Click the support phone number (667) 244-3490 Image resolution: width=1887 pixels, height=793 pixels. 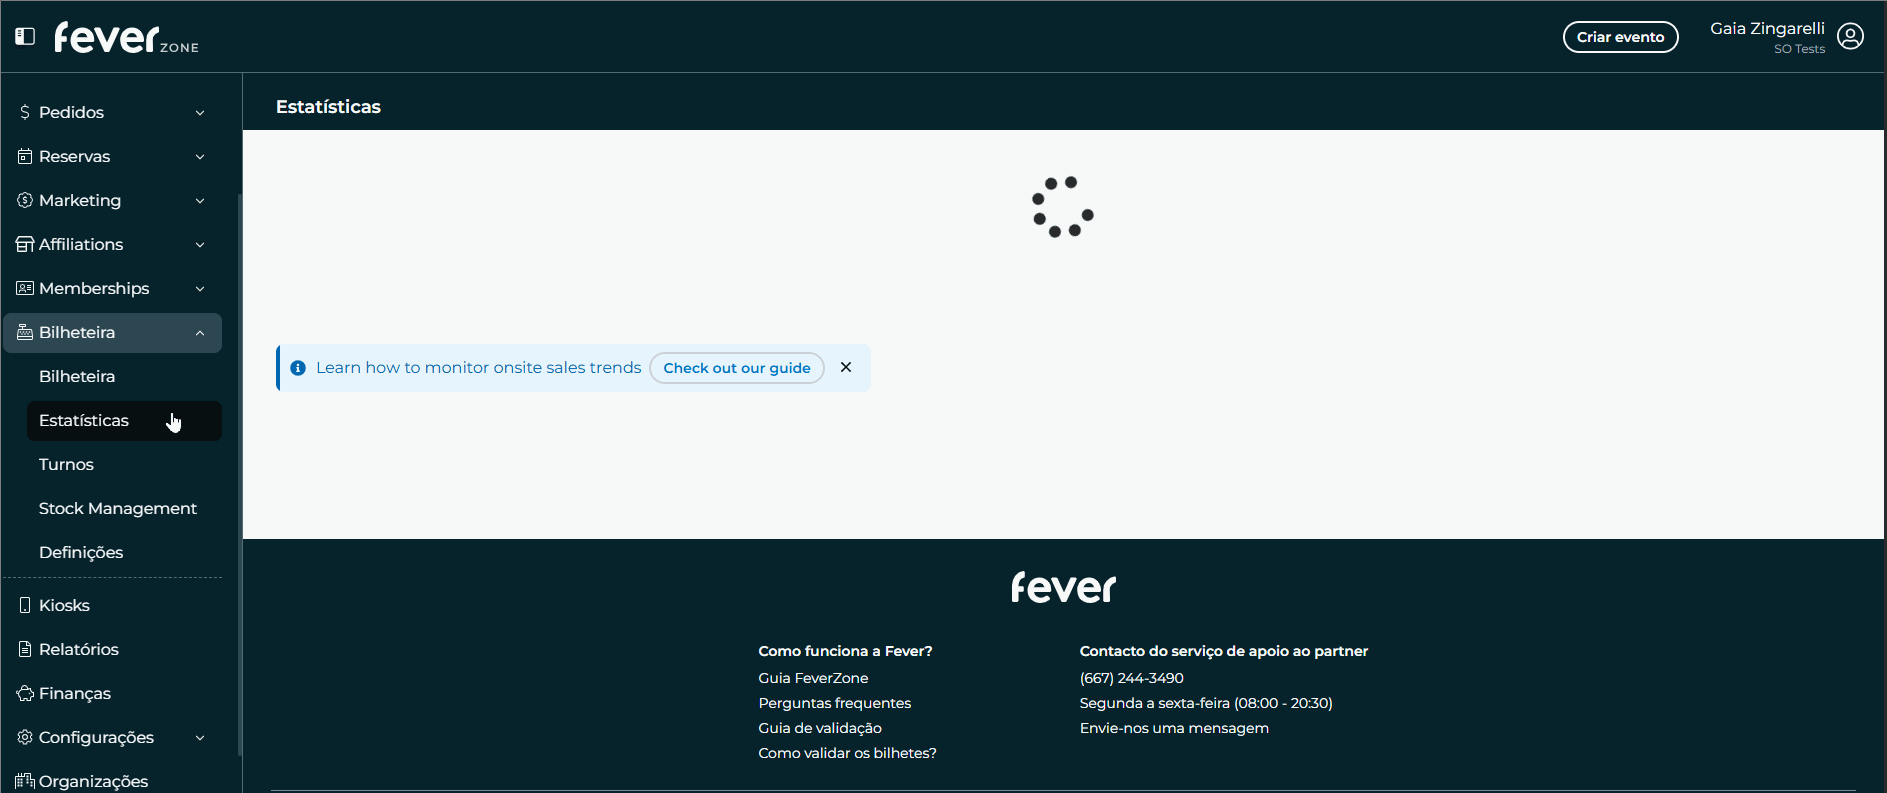[x=1132, y=678]
